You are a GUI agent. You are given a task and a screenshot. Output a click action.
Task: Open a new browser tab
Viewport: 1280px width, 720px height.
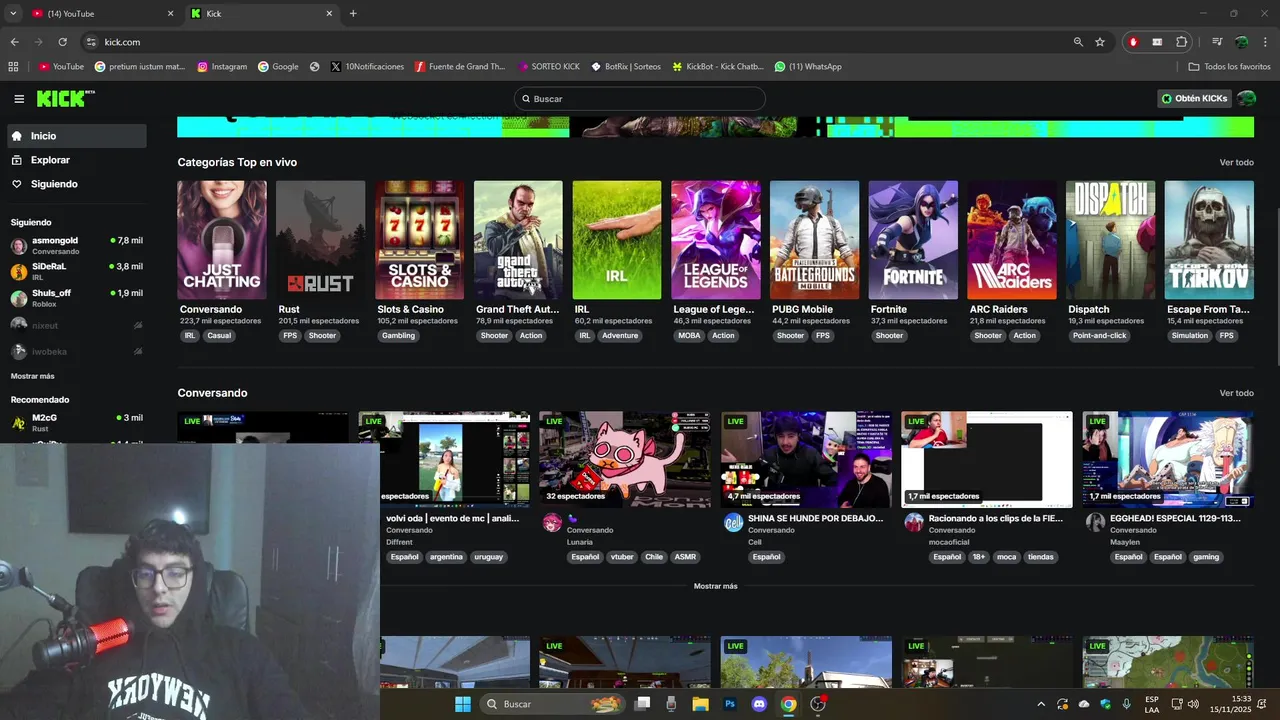click(x=353, y=13)
